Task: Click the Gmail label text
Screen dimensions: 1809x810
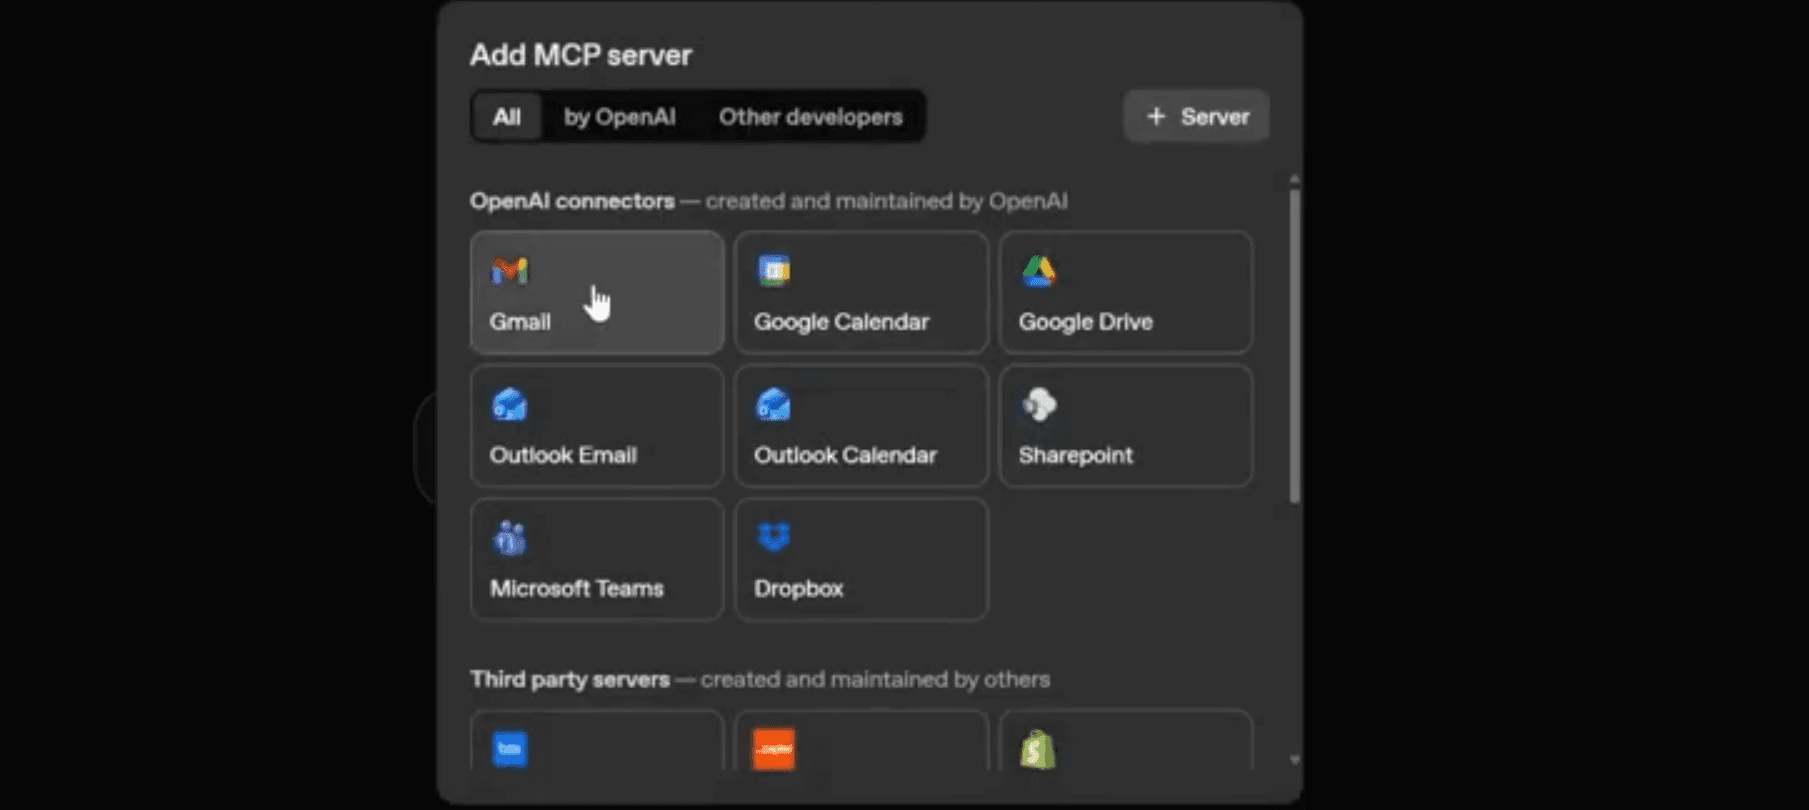Action: tap(520, 322)
